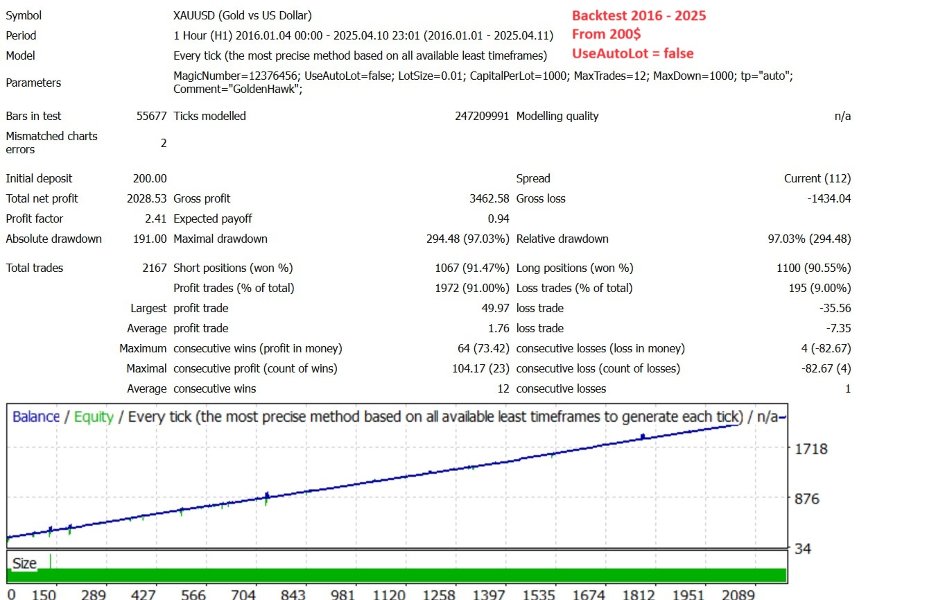Select the average loss trade value -7.35
The width and height of the screenshot is (945, 600).
[838, 328]
